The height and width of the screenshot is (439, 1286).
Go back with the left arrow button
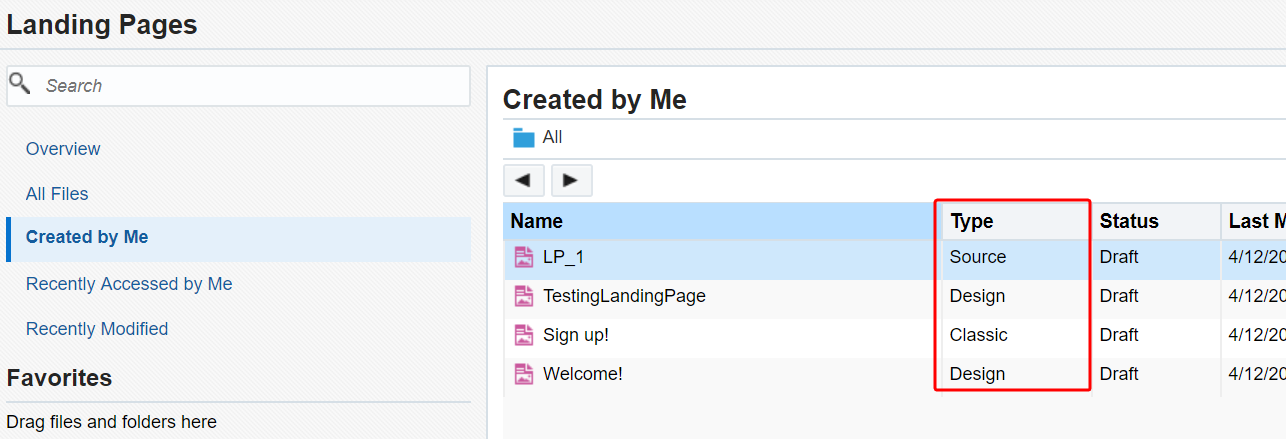[524, 180]
